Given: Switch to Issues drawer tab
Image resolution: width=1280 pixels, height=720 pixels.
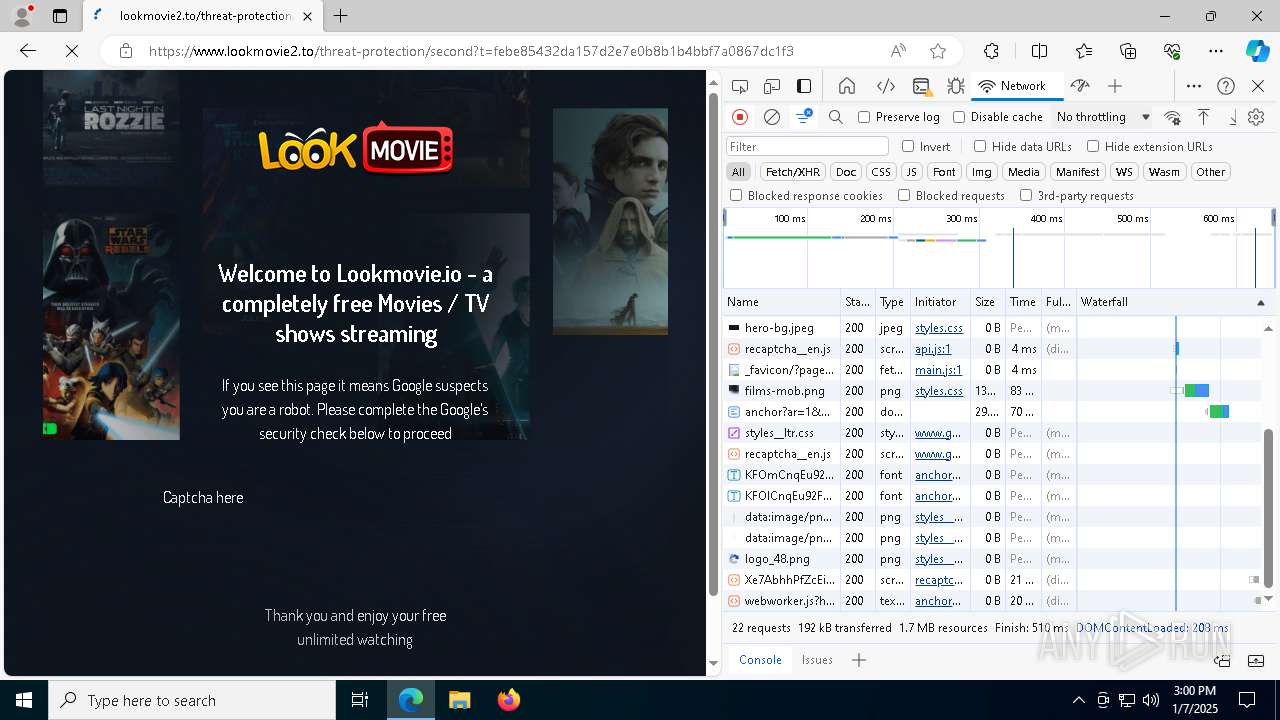Looking at the screenshot, I should coord(817,660).
